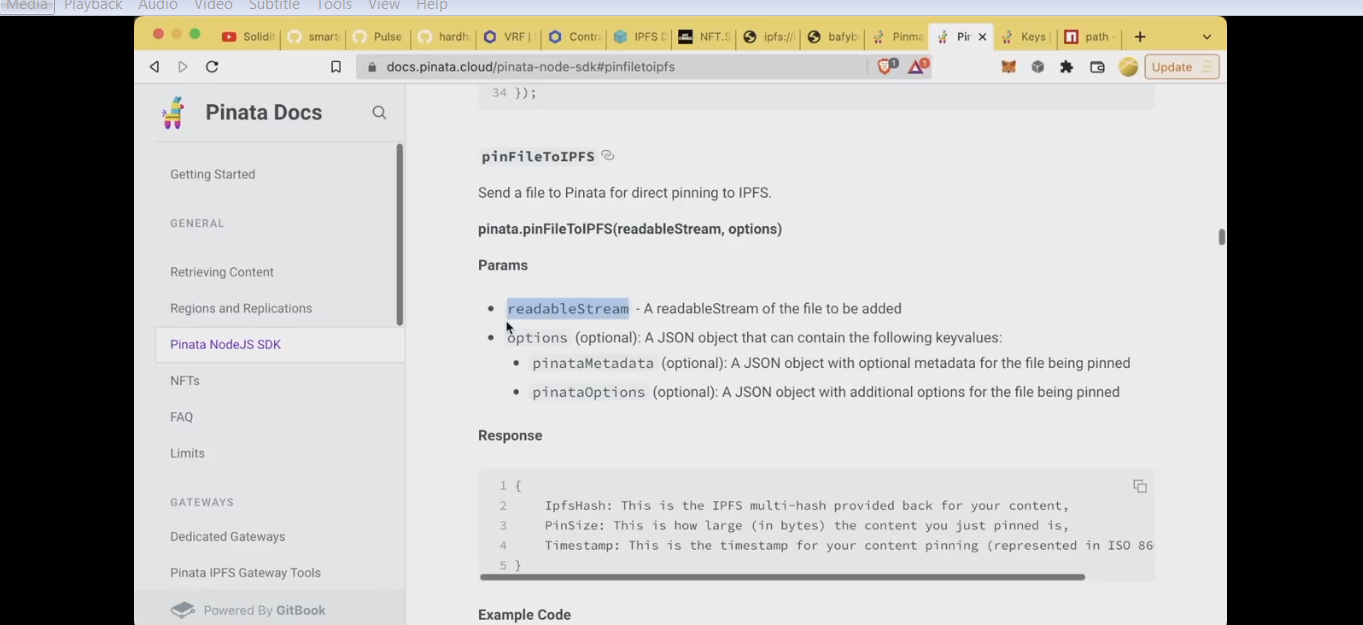This screenshot has width=1363, height=625.
Task: Expand the tab search dropdown arrow
Action: point(1207,37)
